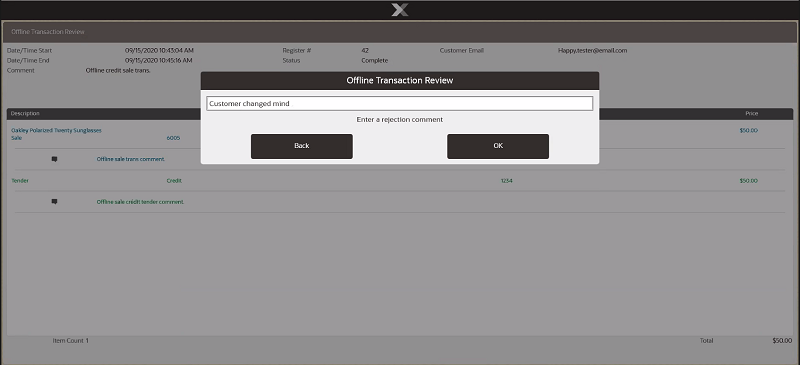Viewport: 800px width, 365px height.
Task: Click comment icon beside credit tender comment
Action: click(55, 202)
